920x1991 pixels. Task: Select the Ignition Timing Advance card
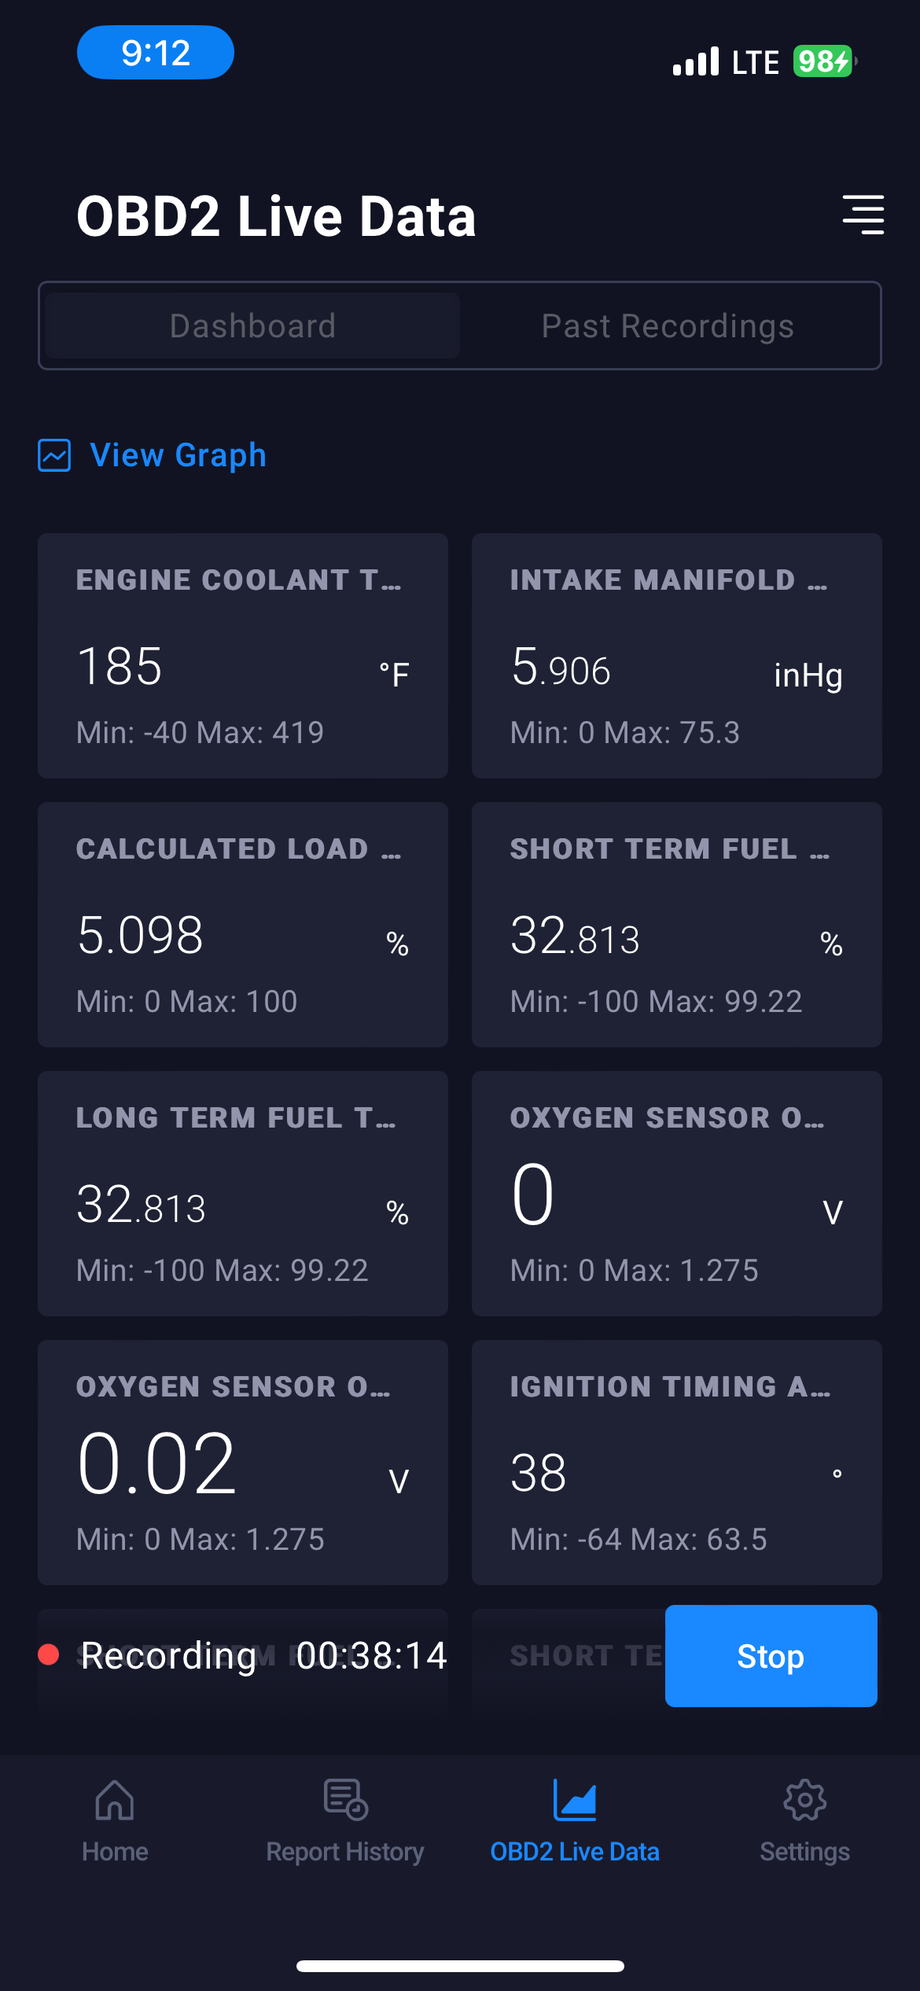point(676,1462)
